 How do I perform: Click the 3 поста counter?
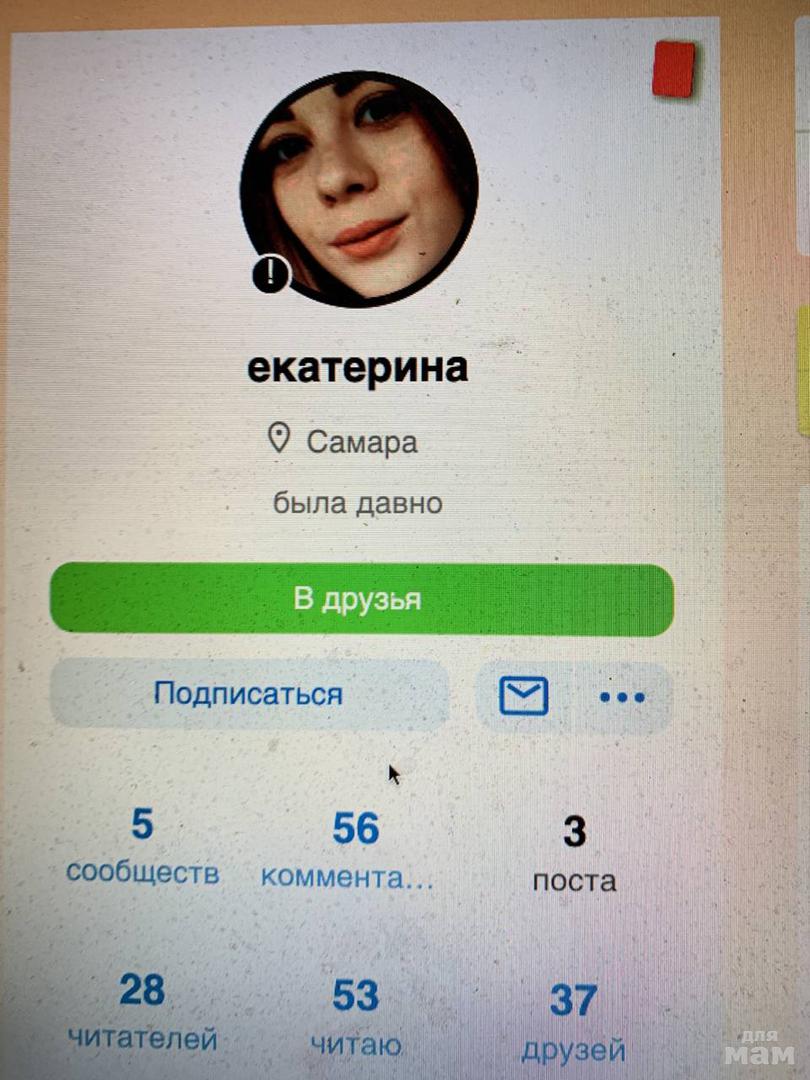point(574,855)
